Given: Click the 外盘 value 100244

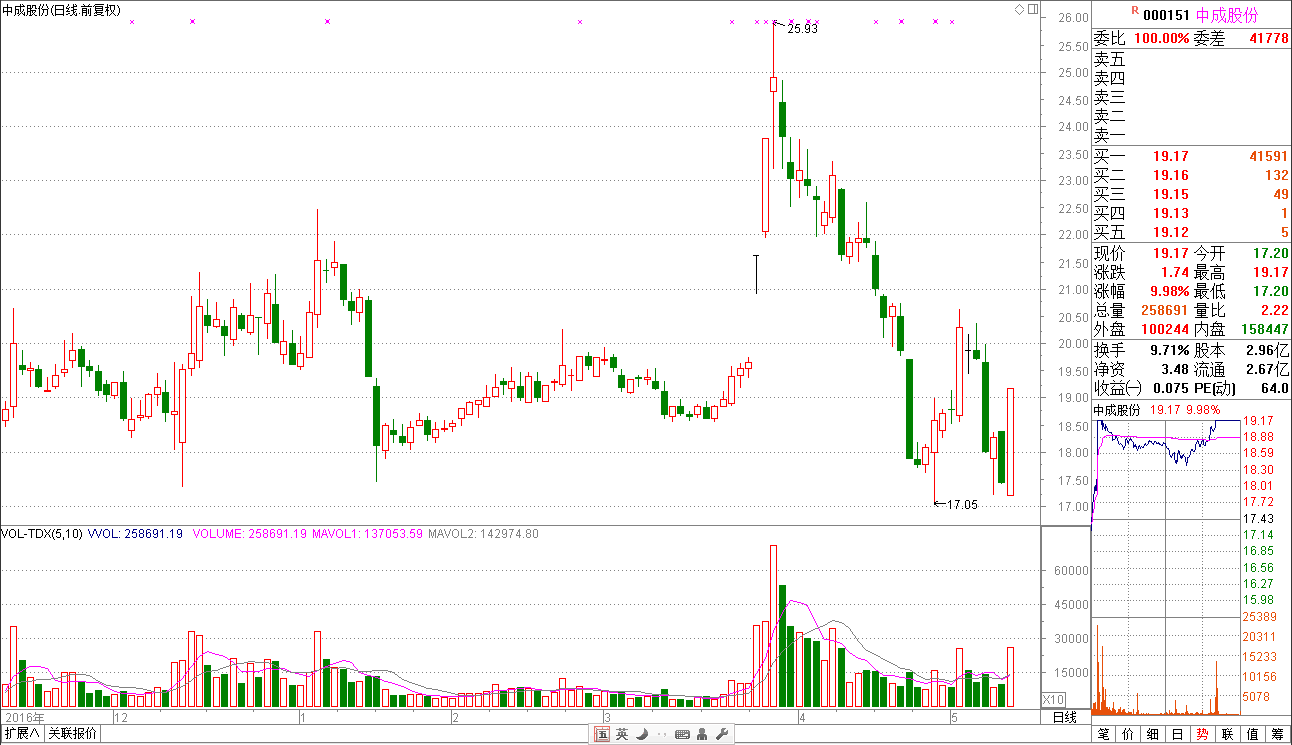Looking at the screenshot, I should [x=1166, y=329].
